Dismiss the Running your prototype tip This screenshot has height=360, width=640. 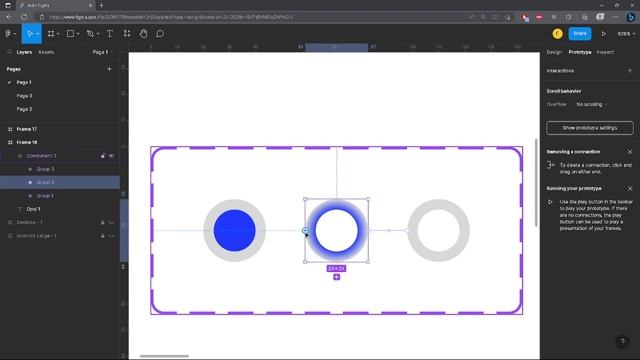pyautogui.click(x=630, y=189)
